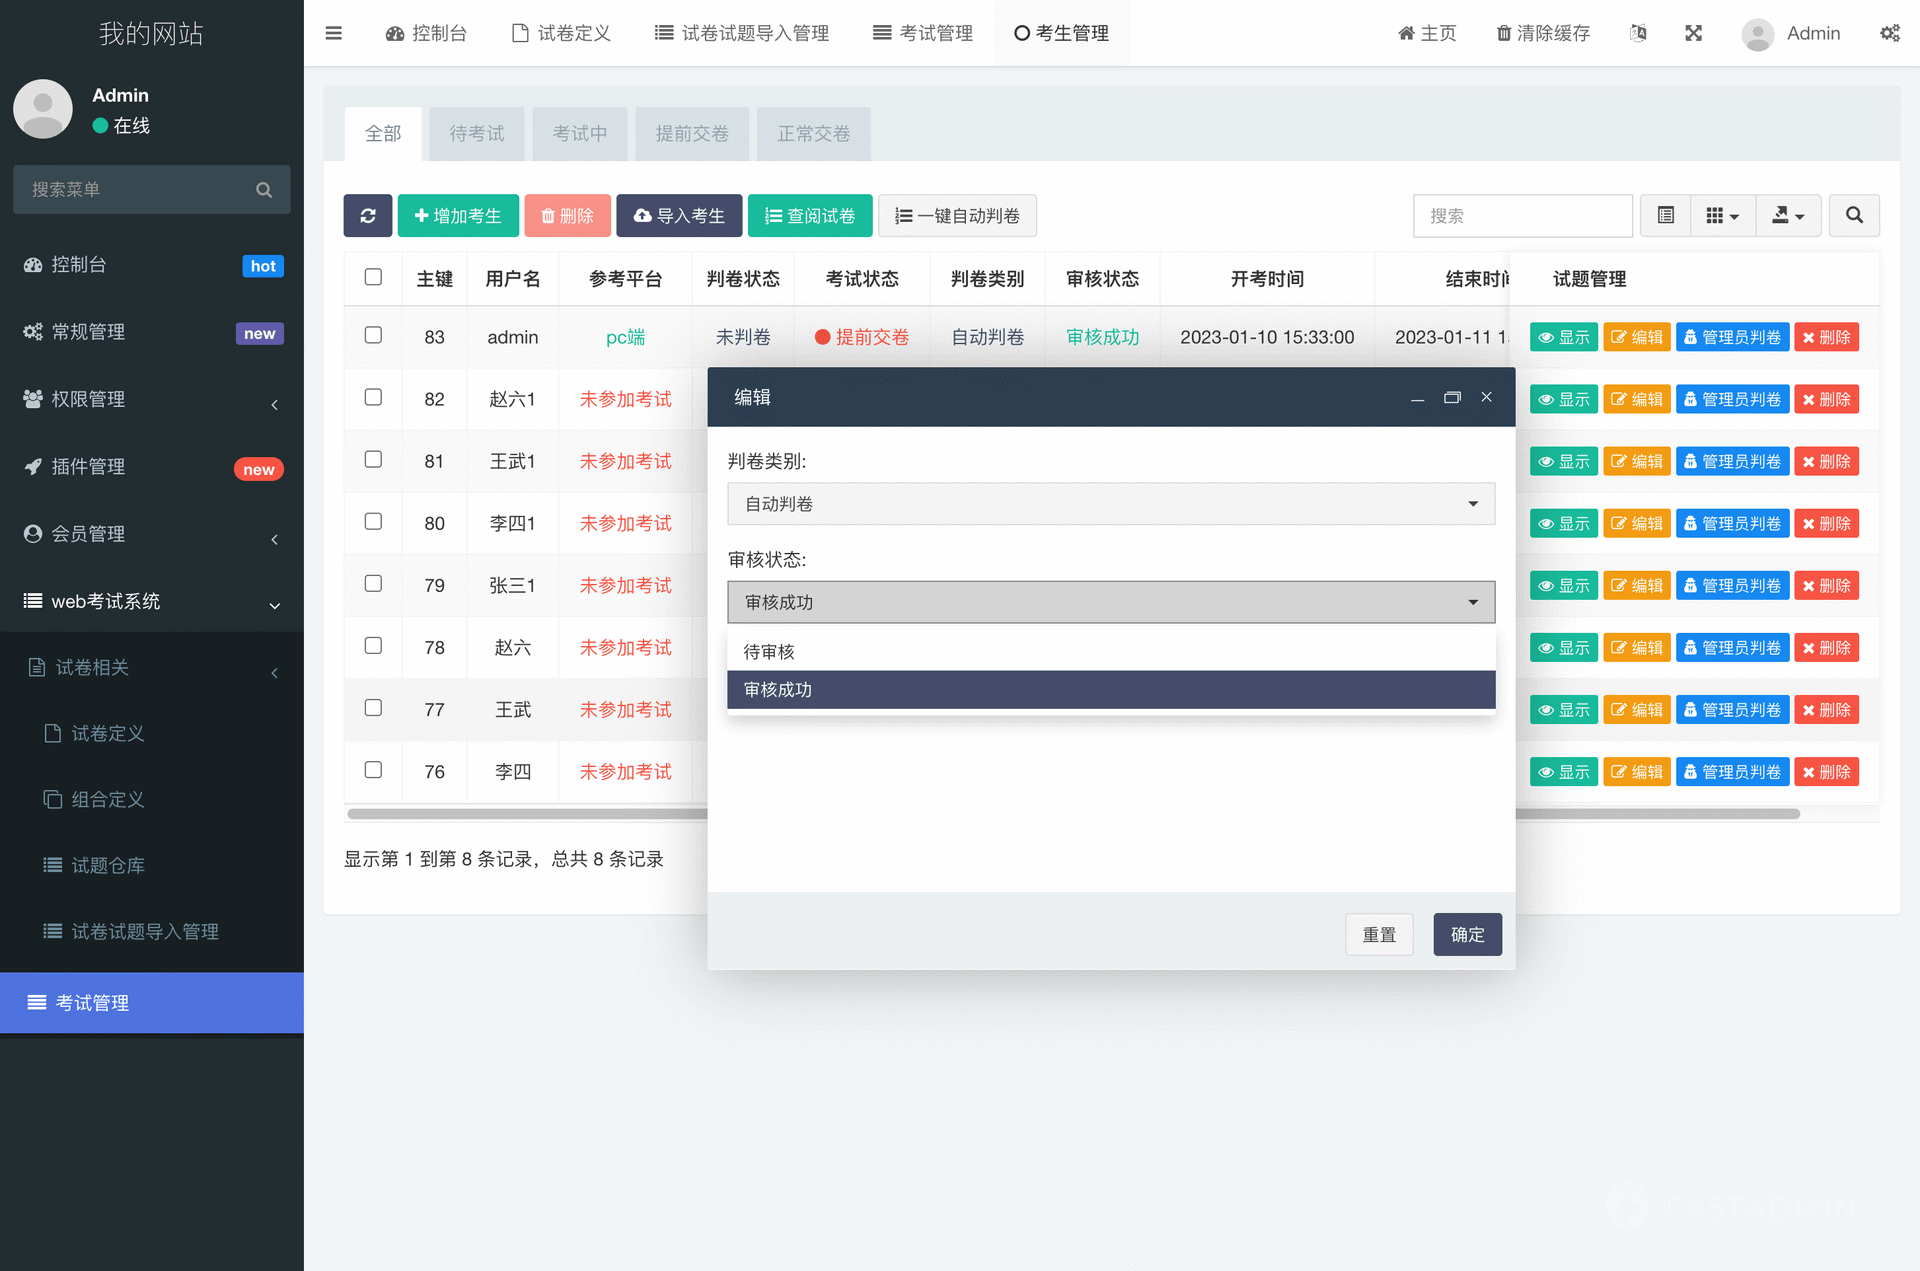Click the 增加考生 button

click(458, 216)
